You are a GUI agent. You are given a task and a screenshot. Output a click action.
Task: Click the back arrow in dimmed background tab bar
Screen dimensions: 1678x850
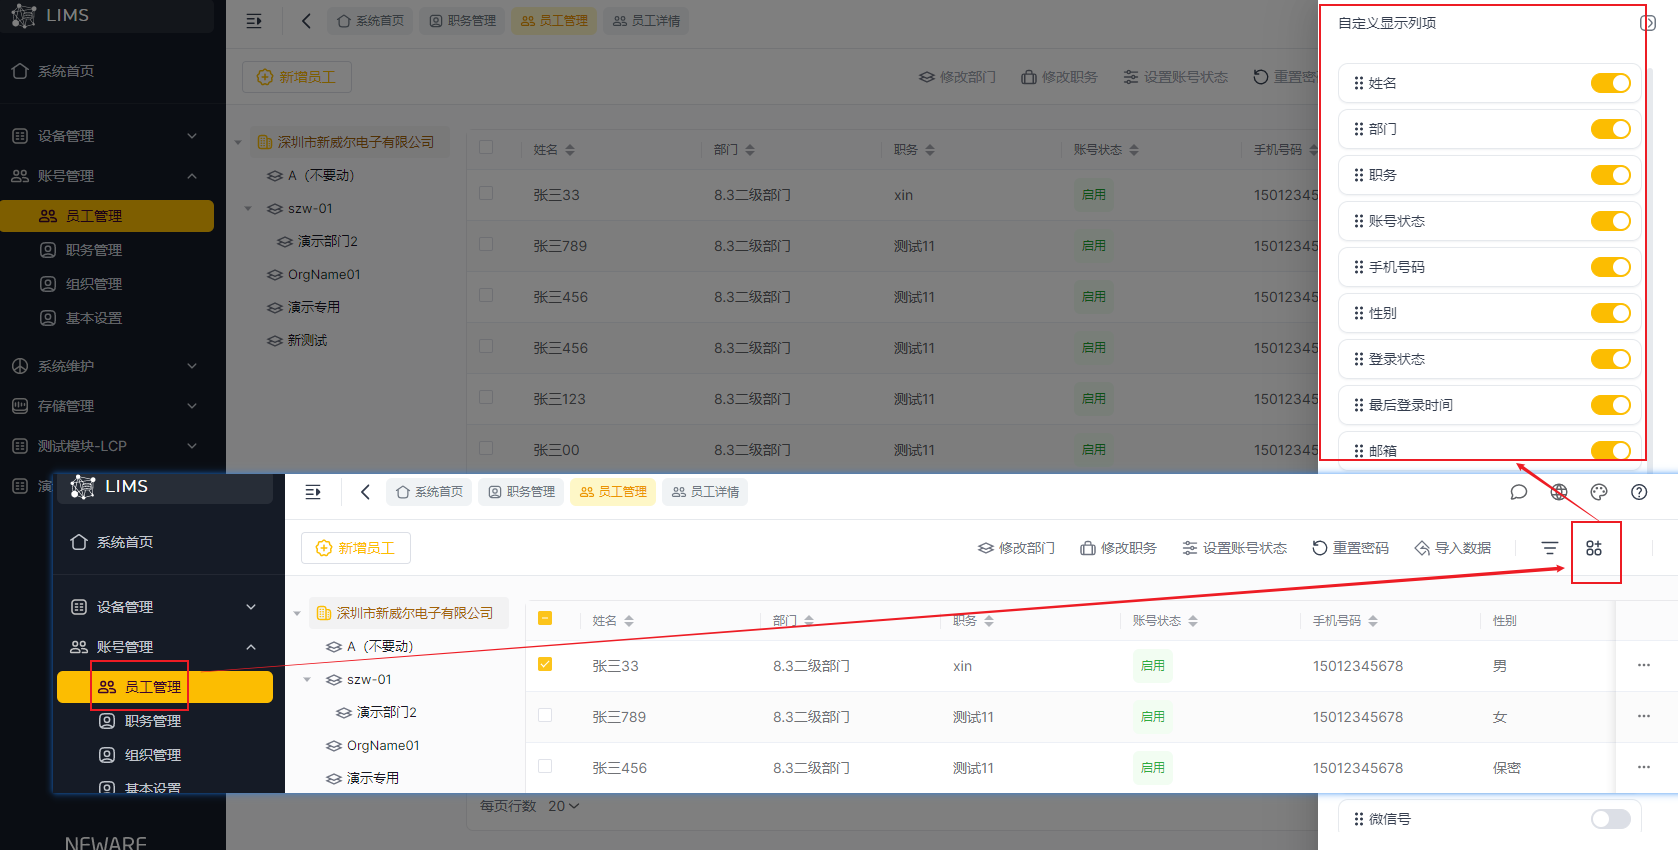pyautogui.click(x=306, y=21)
